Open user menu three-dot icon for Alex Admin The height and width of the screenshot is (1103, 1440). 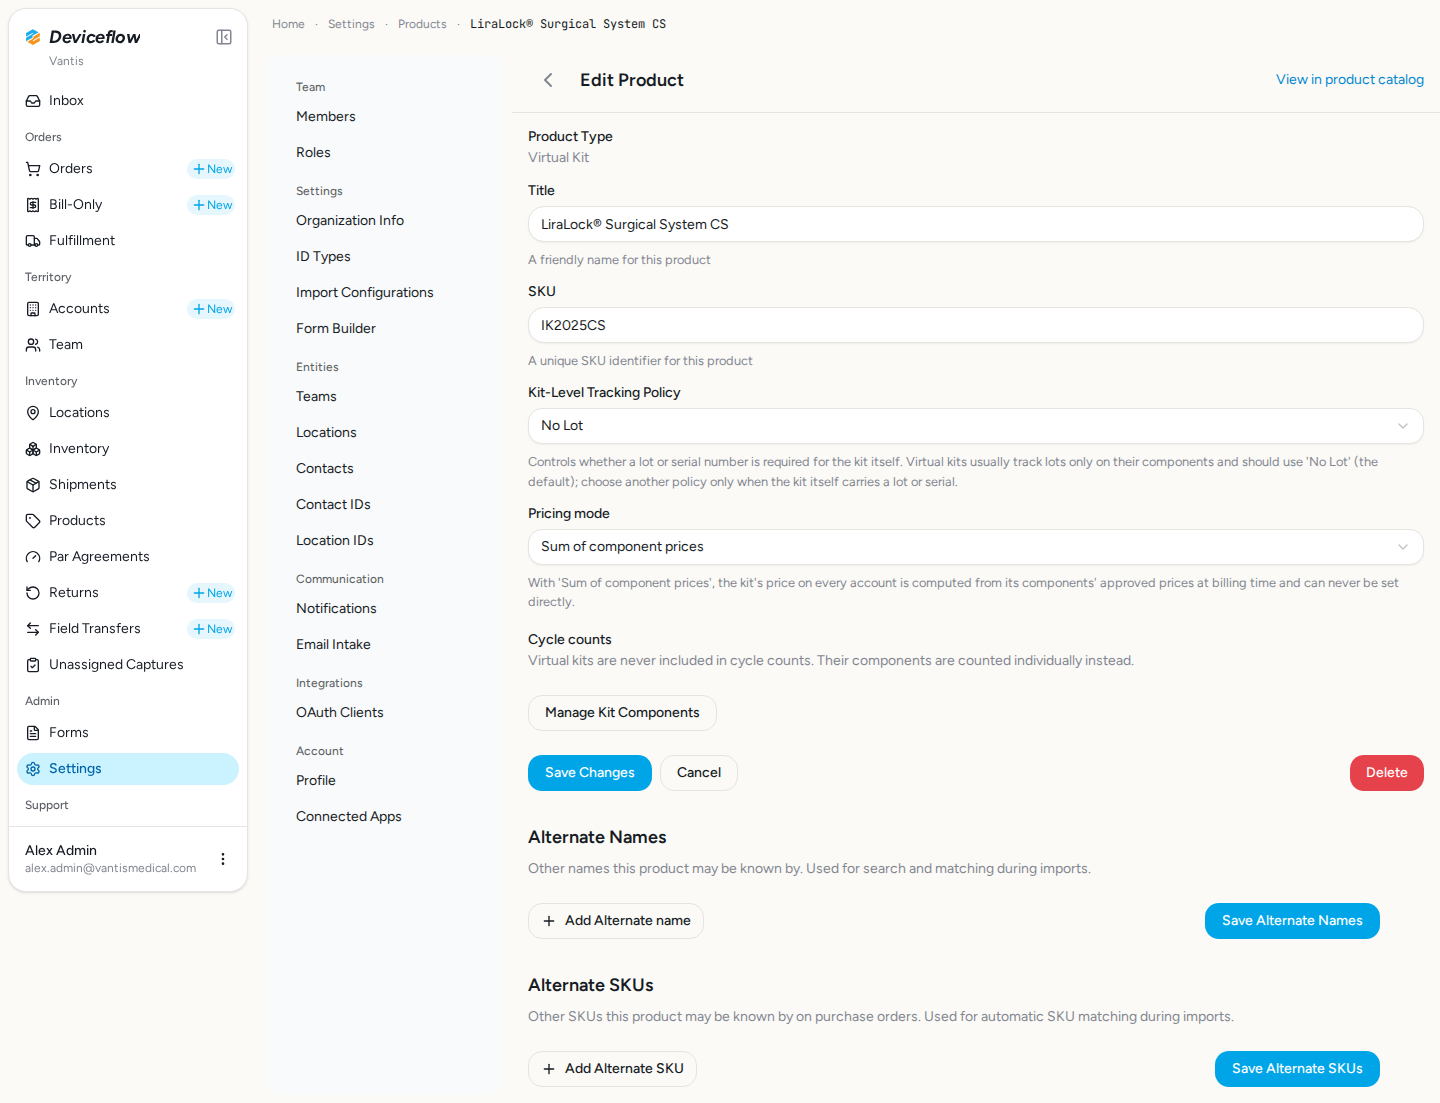pyautogui.click(x=223, y=859)
